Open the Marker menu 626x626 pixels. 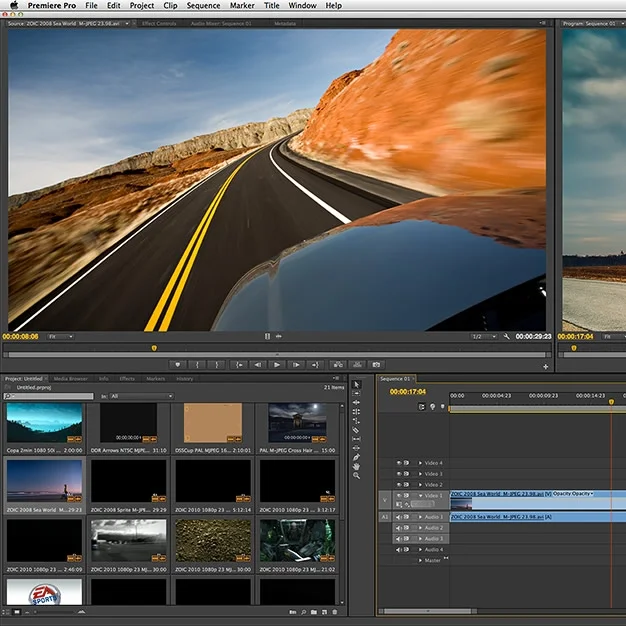(242, 6)
